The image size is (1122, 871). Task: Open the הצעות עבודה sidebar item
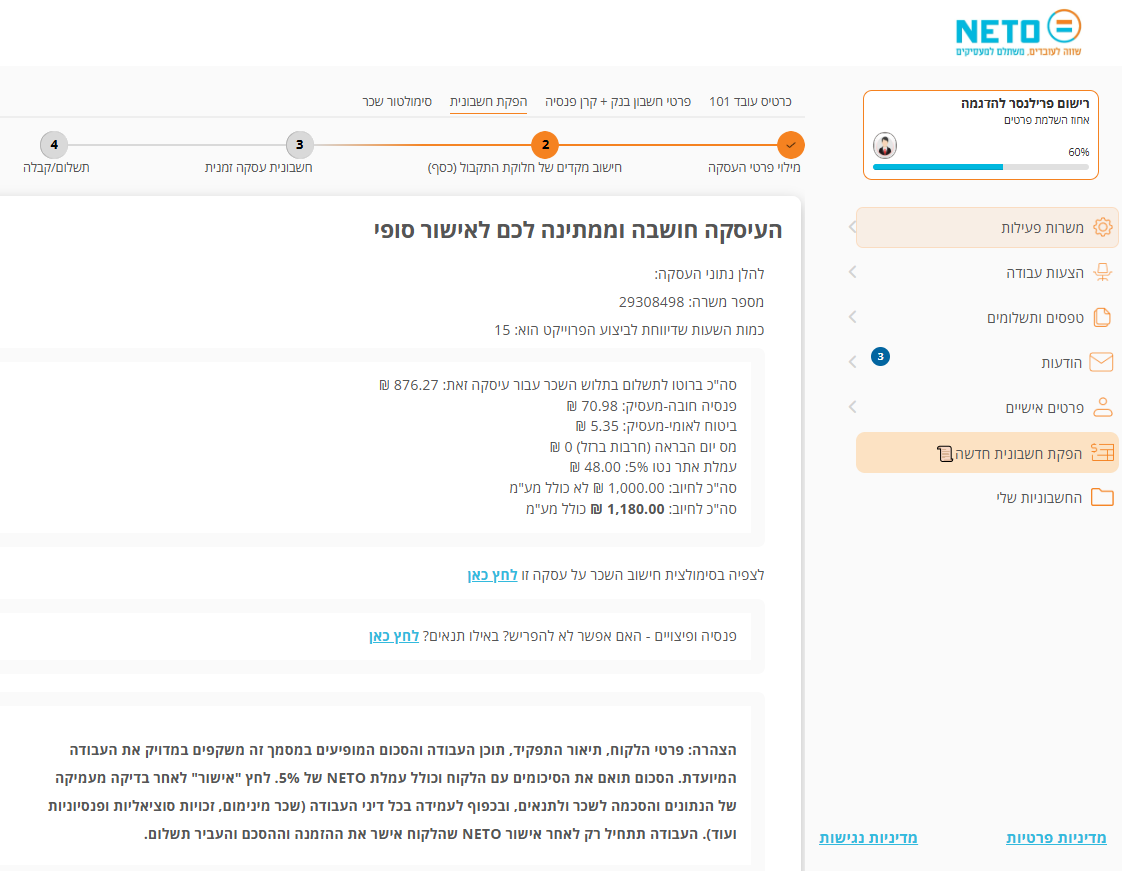pyautogui.click(x=987, y=273)
